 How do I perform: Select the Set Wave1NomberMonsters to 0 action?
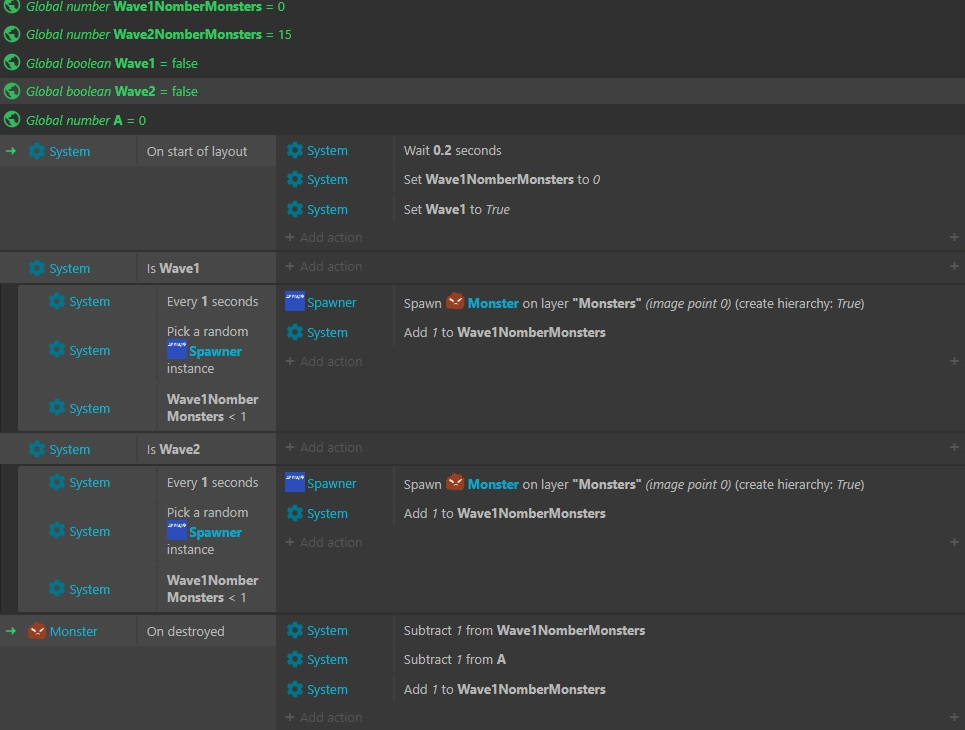pos(501,180)
